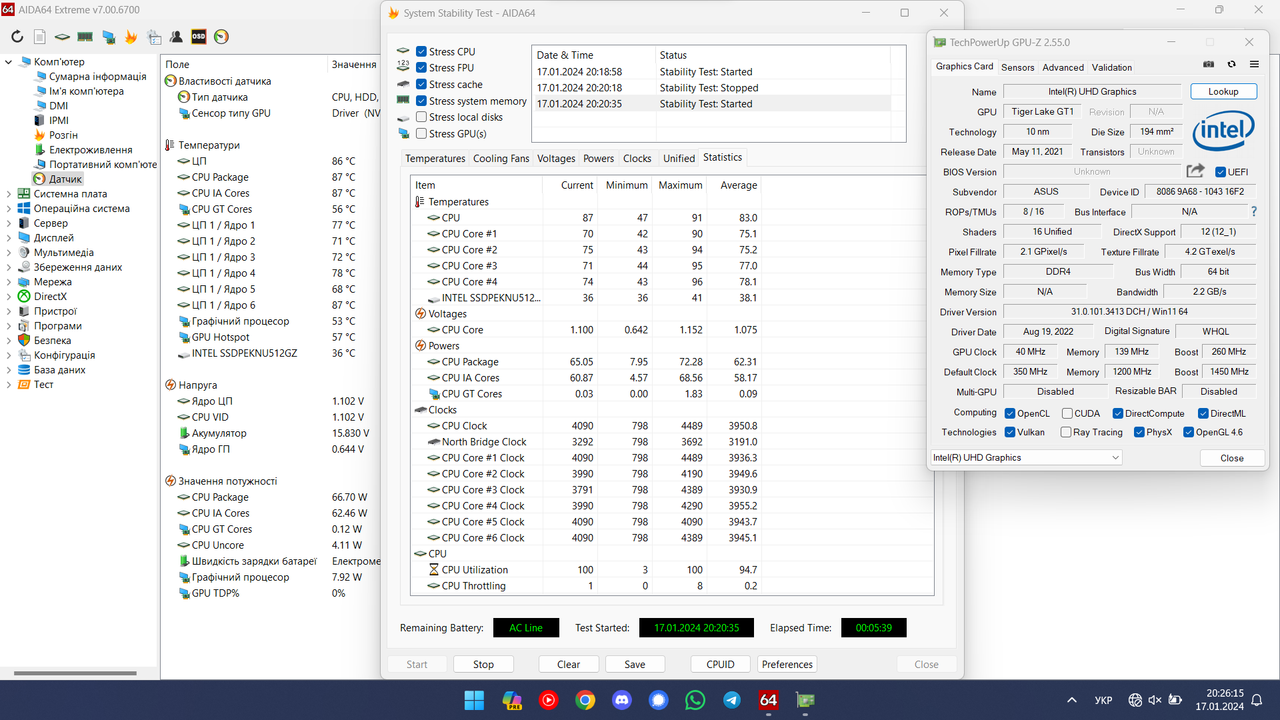
Task: Toggle the Ray Tracing checkbox in GPU-Z
Action: (x=1067, y=432)
